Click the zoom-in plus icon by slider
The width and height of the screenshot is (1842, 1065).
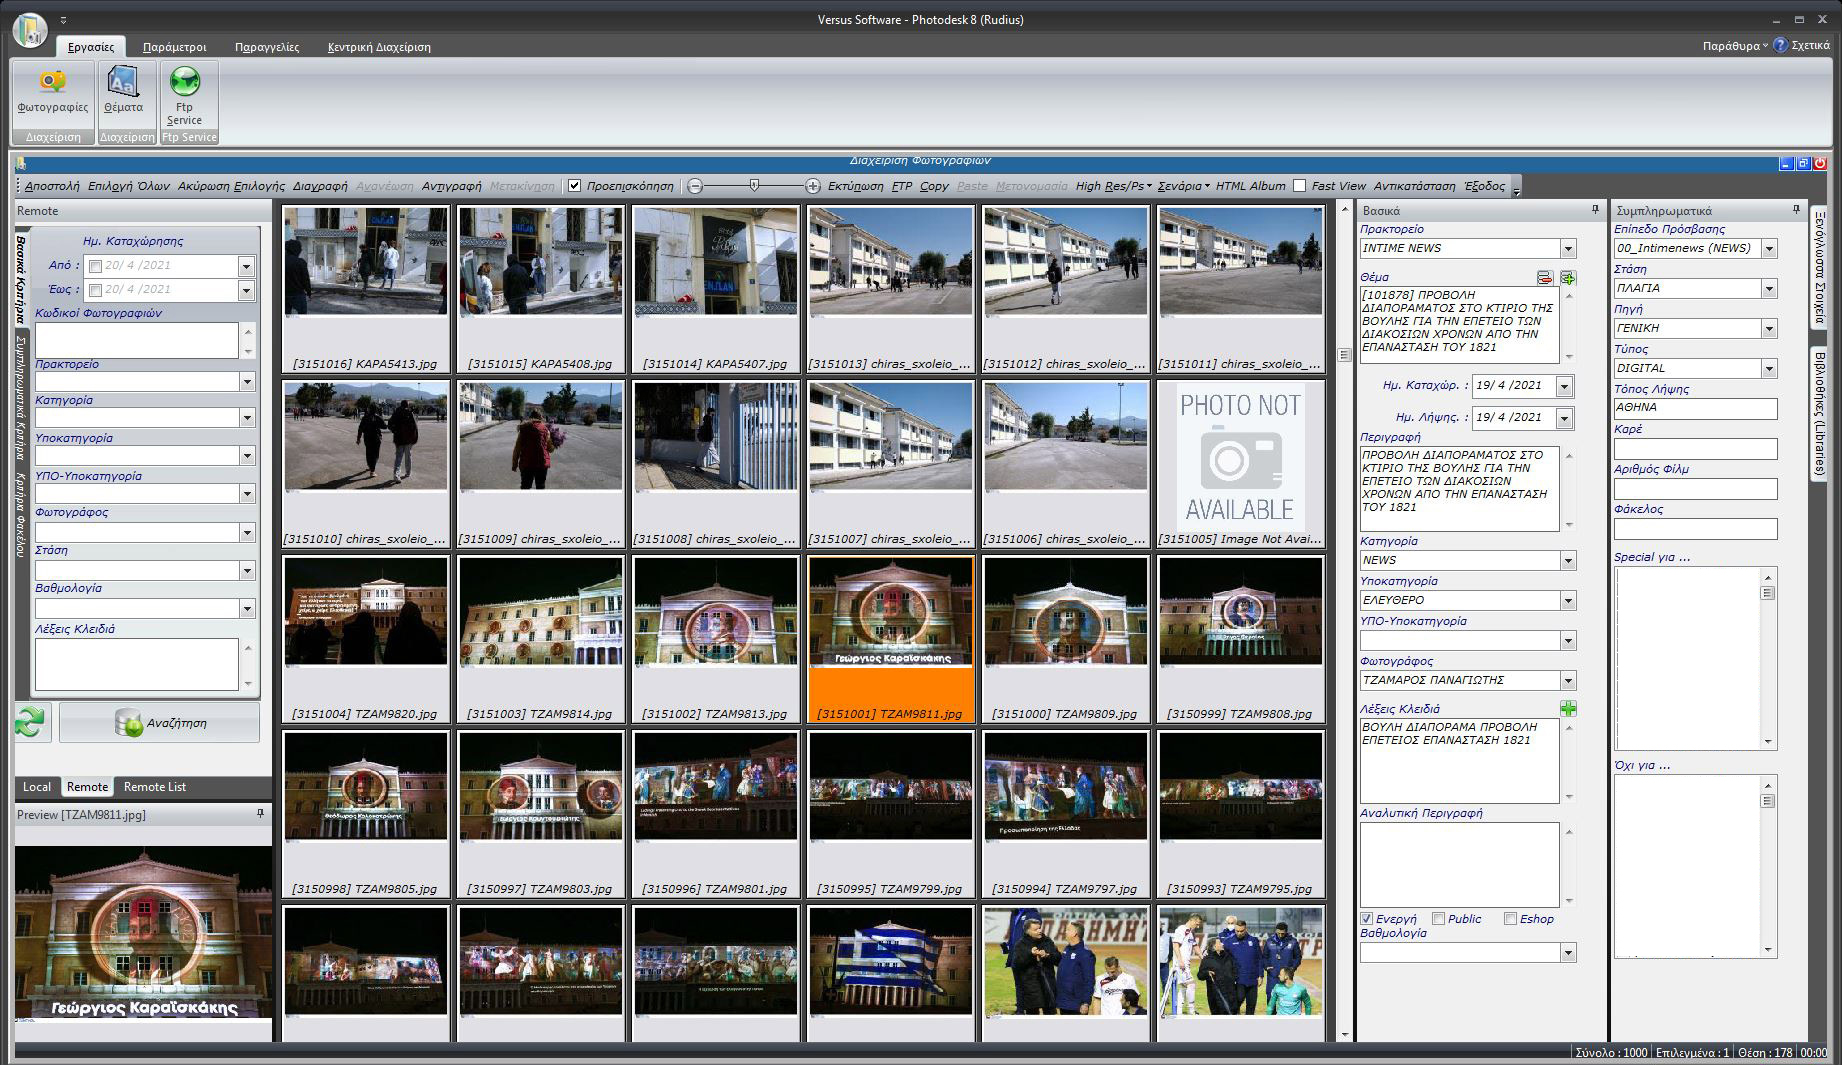(813, 186)
